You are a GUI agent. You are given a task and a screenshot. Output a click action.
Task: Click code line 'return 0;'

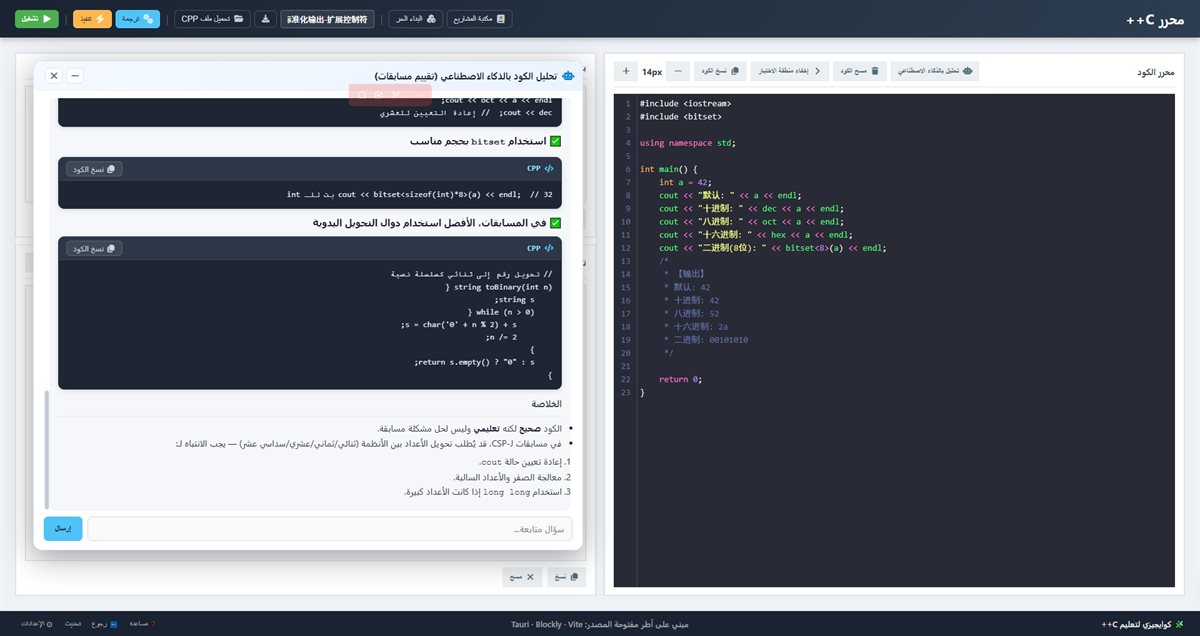pyautogui.click(x=680, y=379)
